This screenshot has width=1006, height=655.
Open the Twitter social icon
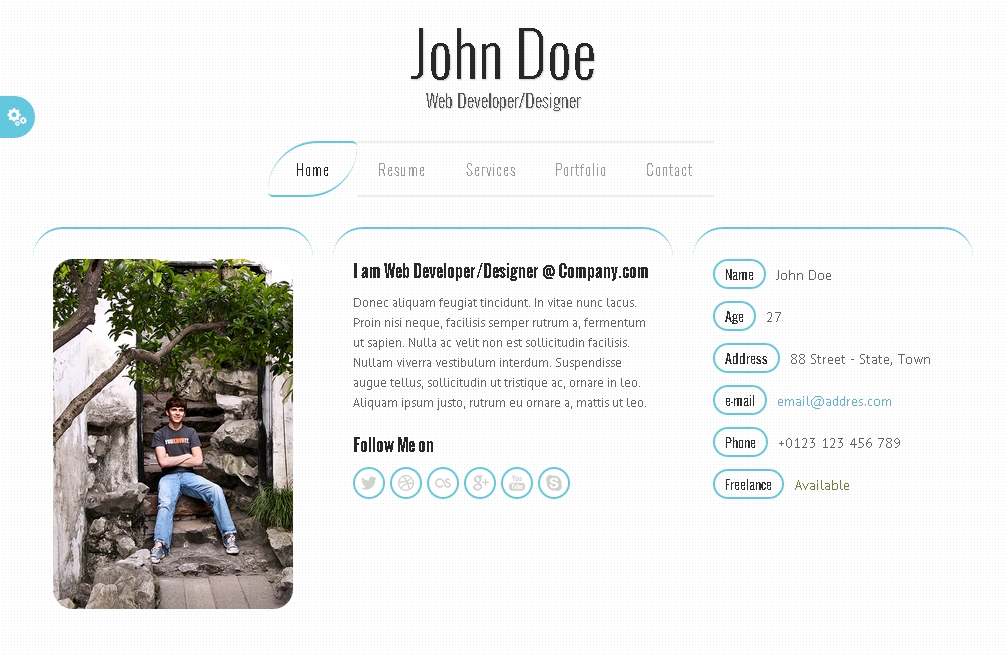pos(369,483)
